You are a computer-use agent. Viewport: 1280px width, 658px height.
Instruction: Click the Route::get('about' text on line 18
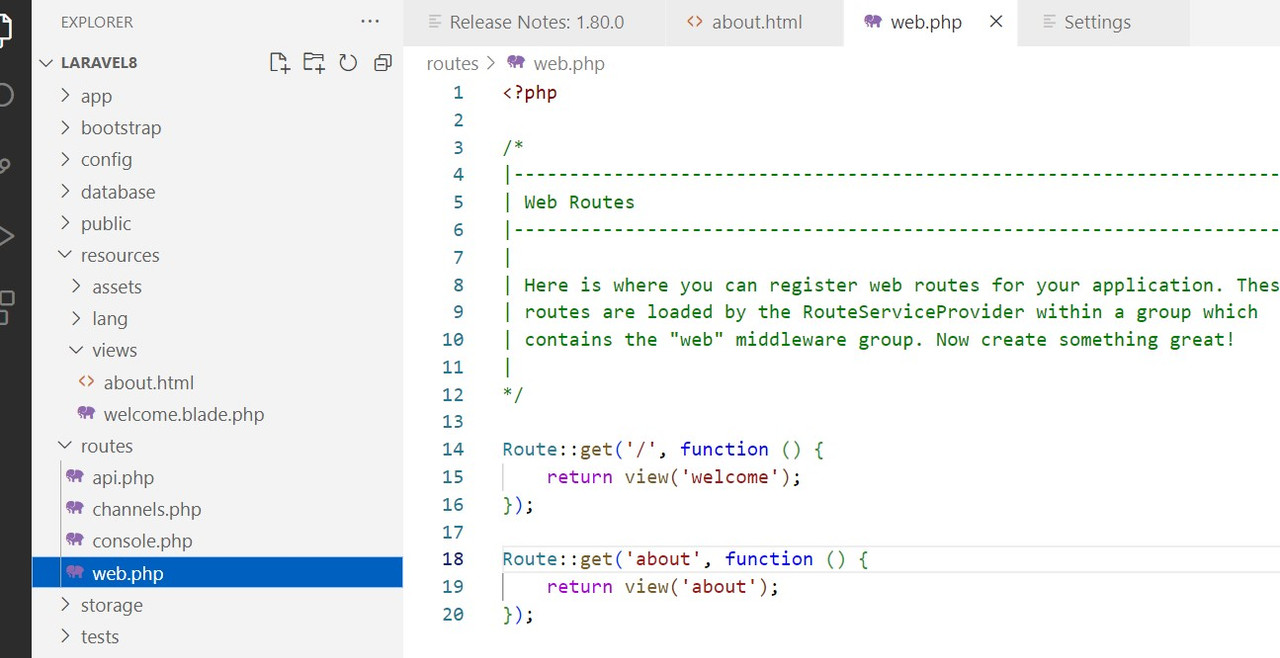coord(603,559)
